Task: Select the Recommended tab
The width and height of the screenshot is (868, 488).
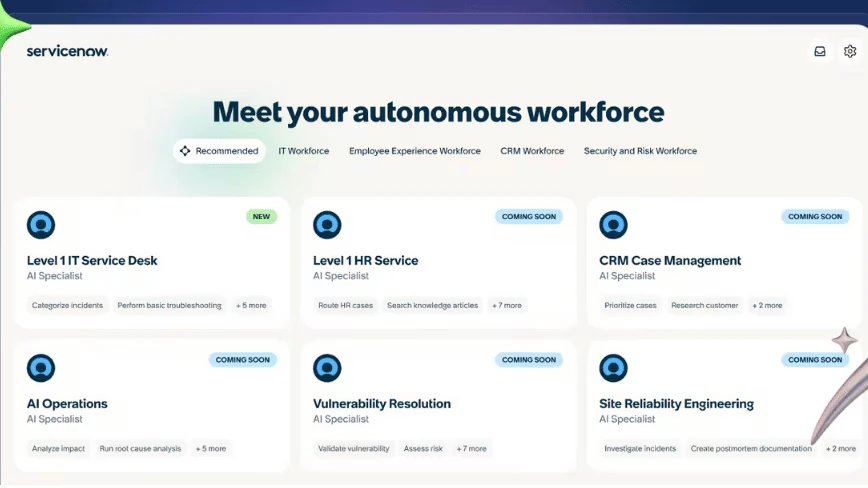Action: click(219, 151)
